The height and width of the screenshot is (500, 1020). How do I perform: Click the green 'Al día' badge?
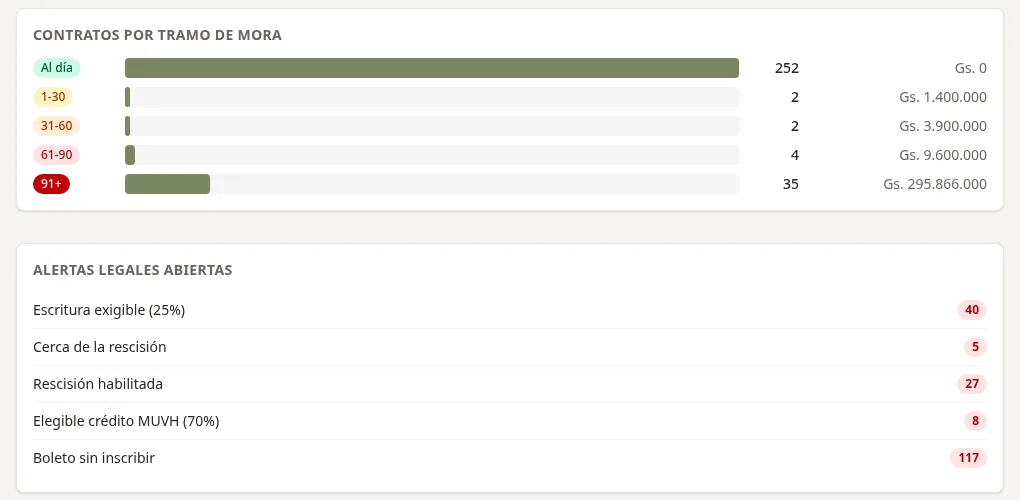57,68
